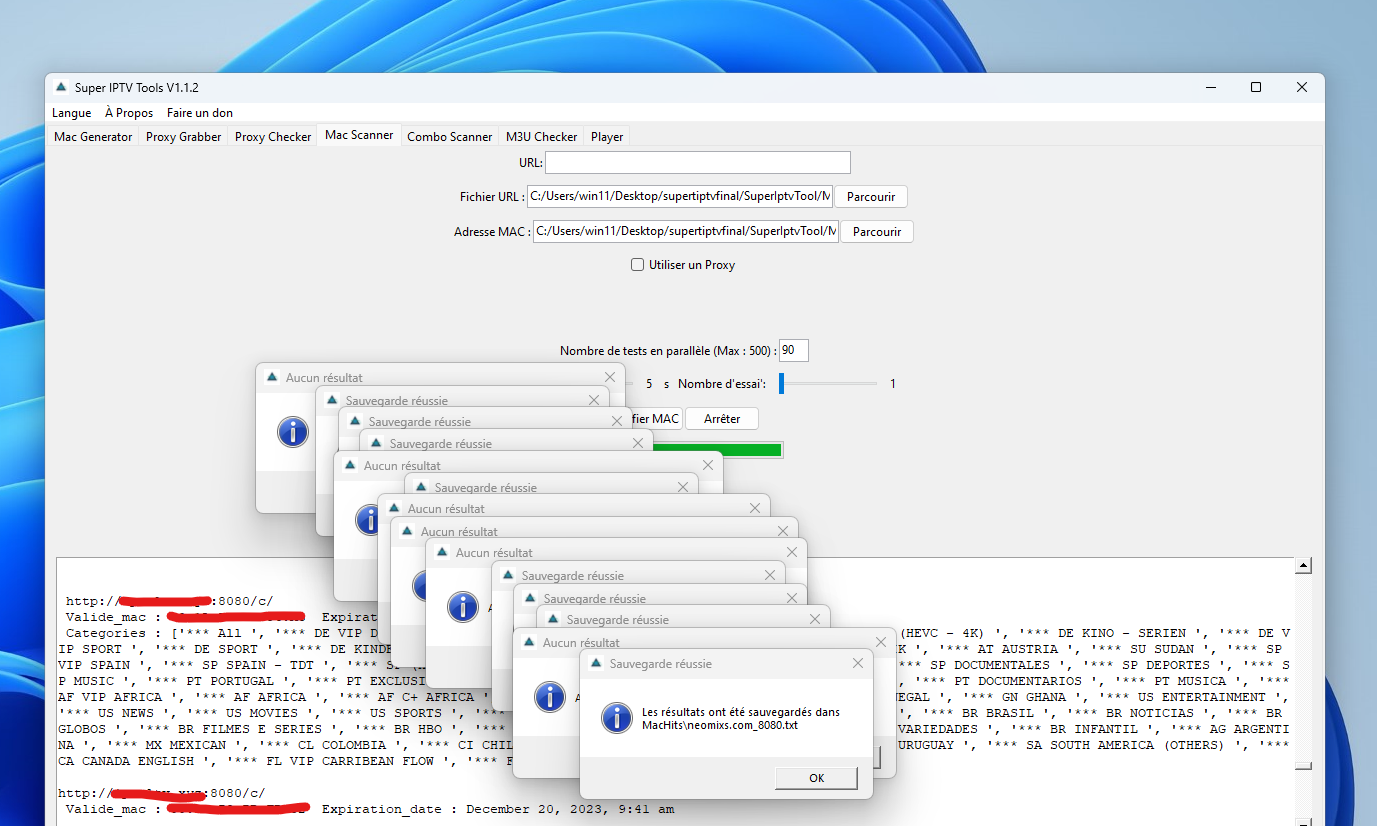The height and width of the screenshot is (826, 1377).
Task: Enable the 'Utiliser un Proxy' checkbox
Action: pyautogui.click(x=637, y=265)
